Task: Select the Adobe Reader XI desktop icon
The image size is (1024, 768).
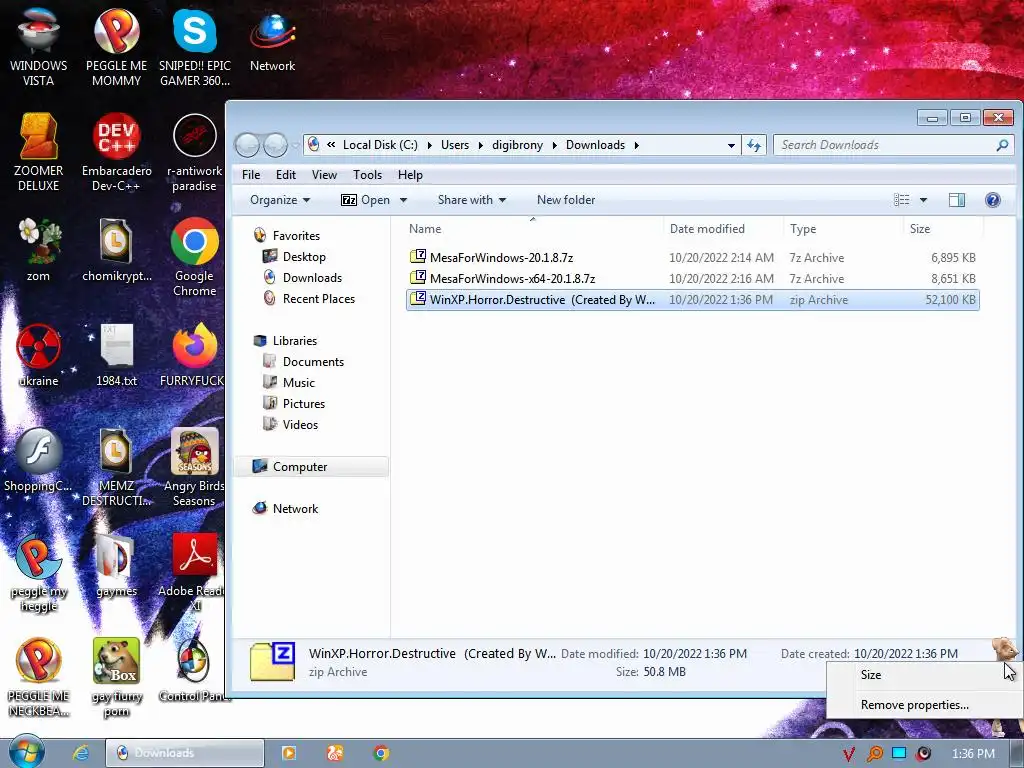Action: (x=195, y=573)
